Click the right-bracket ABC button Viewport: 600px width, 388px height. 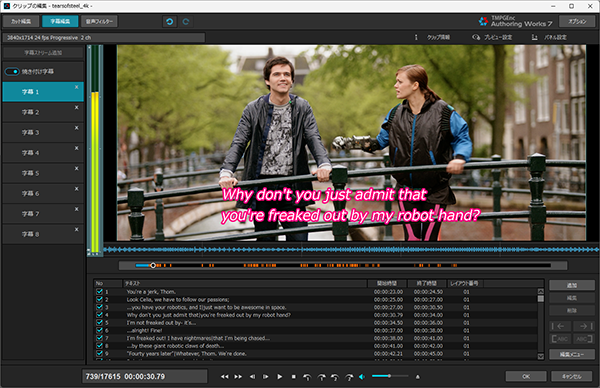pos(584,339)
